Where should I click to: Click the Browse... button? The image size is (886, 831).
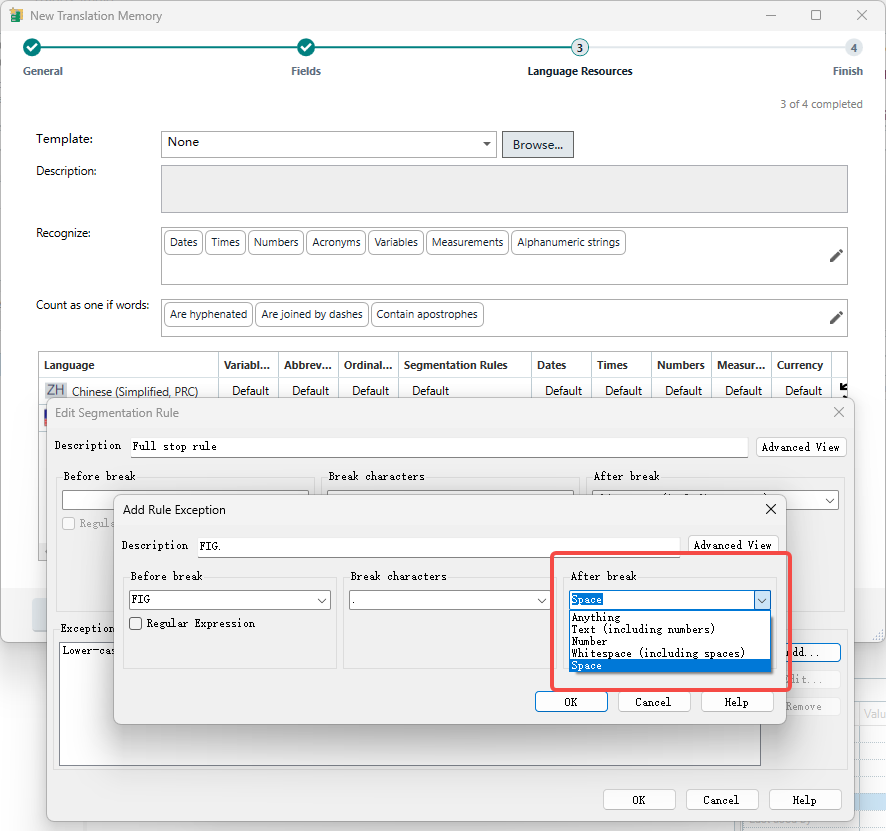(537, 145)
